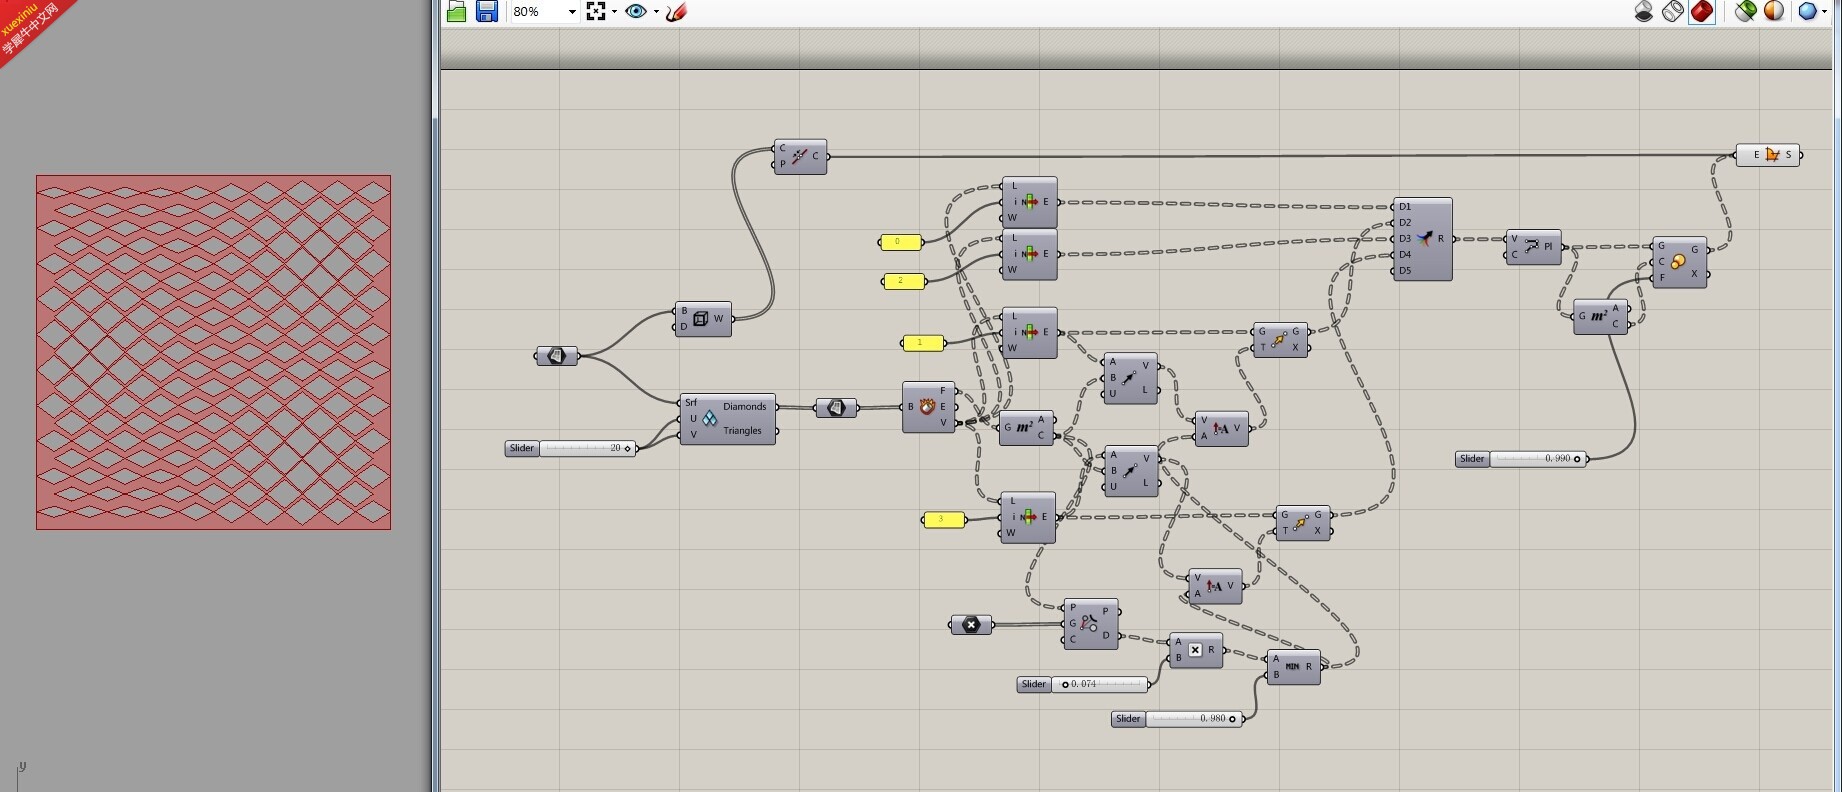
Task: Click the yellow panel containing 1
Action: (924, 343)
